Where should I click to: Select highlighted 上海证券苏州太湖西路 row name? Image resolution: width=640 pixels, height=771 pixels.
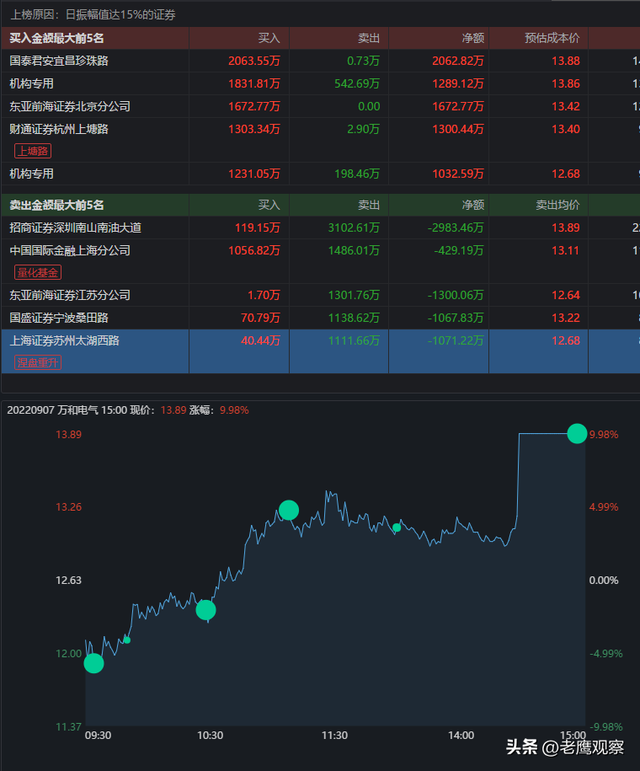64,341
